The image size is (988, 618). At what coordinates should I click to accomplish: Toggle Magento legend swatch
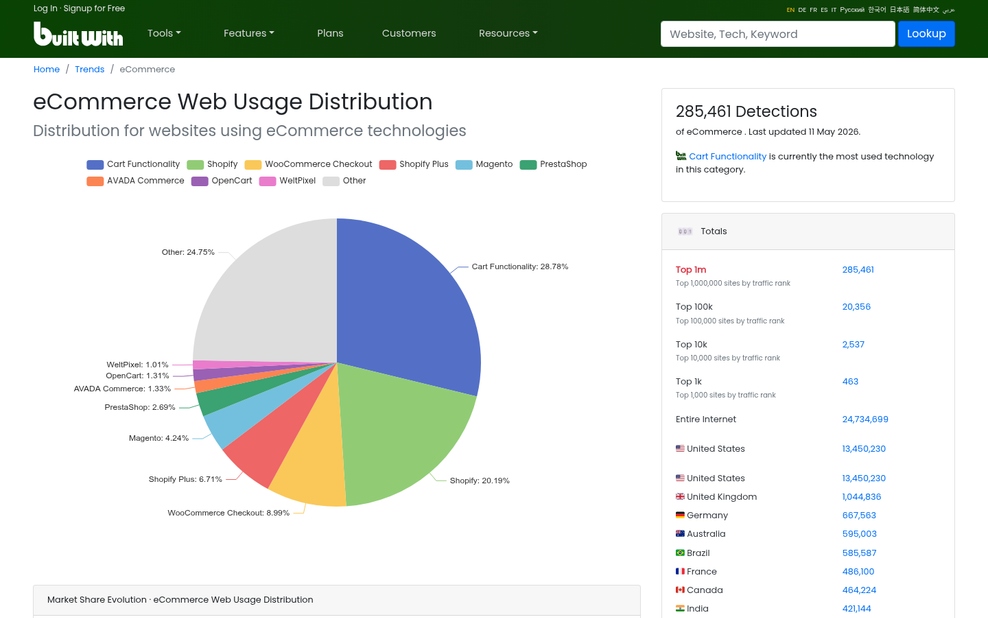click(464, 164)
